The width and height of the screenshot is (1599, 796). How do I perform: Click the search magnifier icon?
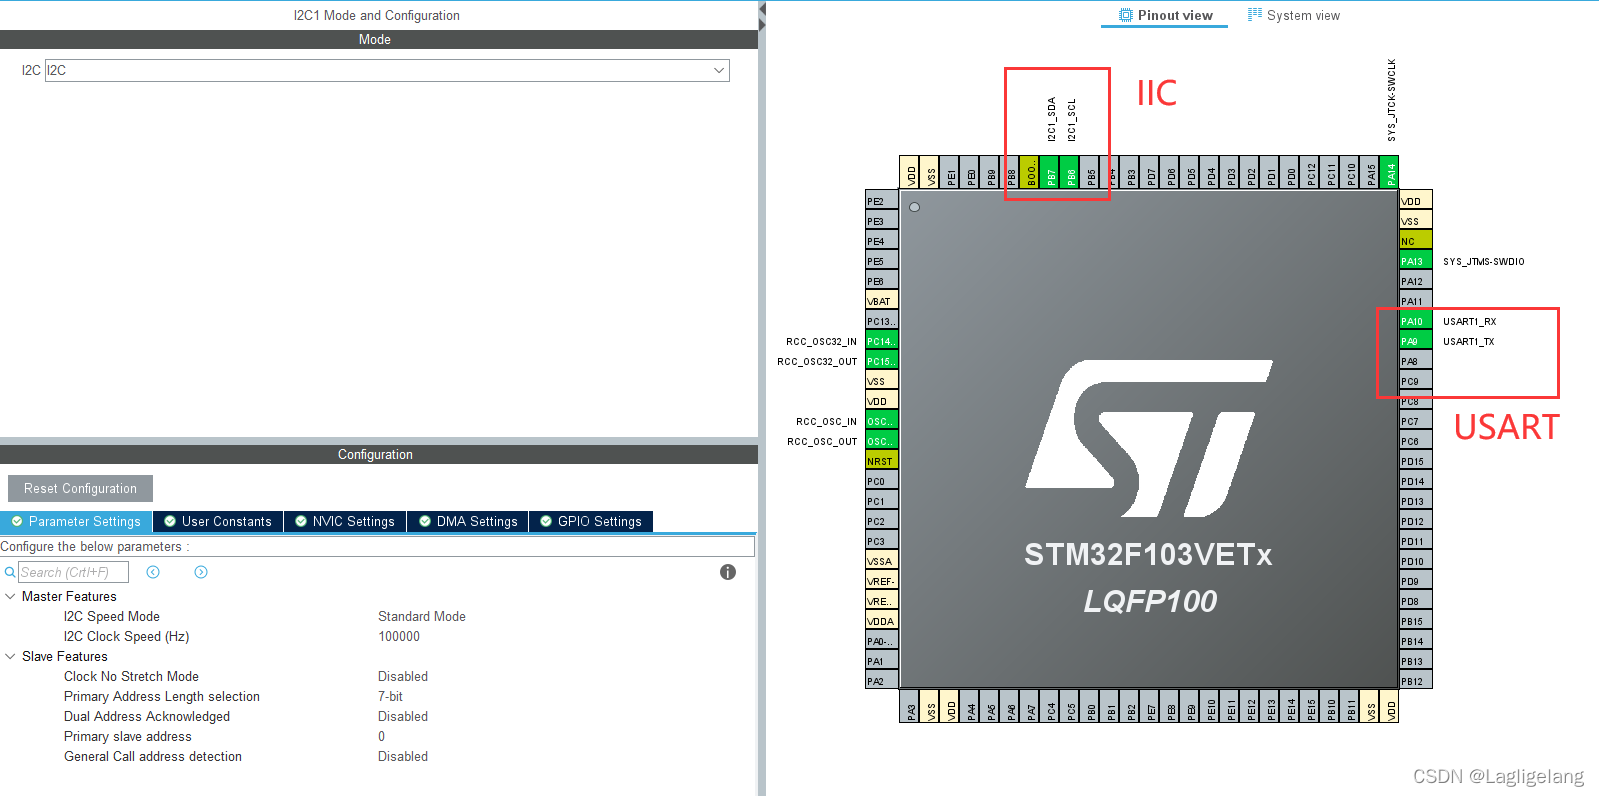pyautogui.click(x=10, y=572)
